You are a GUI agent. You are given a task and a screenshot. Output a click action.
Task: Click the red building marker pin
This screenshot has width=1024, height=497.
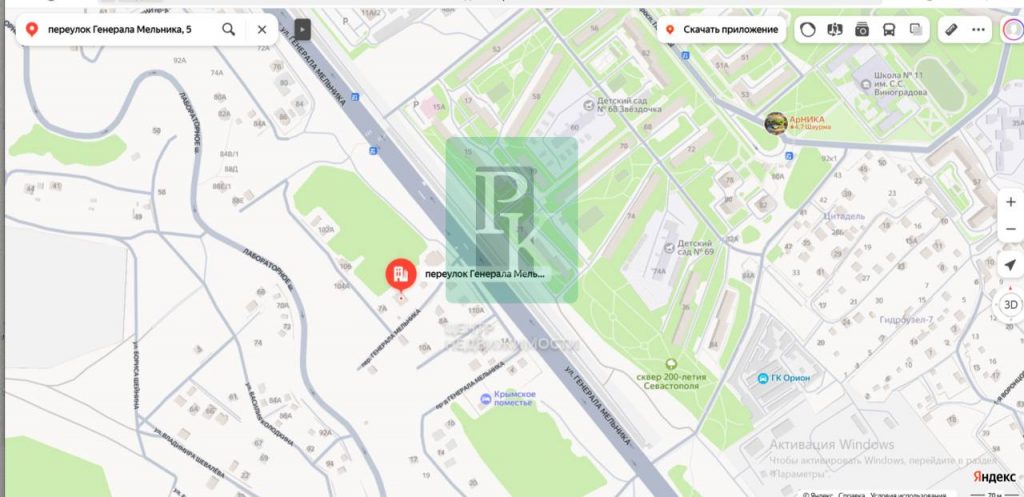[401, 275]
